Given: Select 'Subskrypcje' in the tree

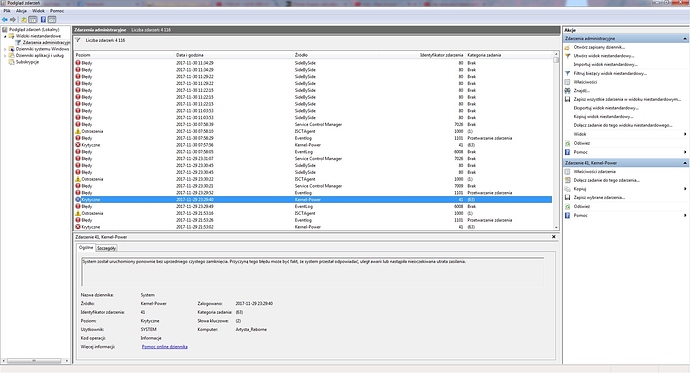Looking at the screenshot, I should [x=27, y=62].
